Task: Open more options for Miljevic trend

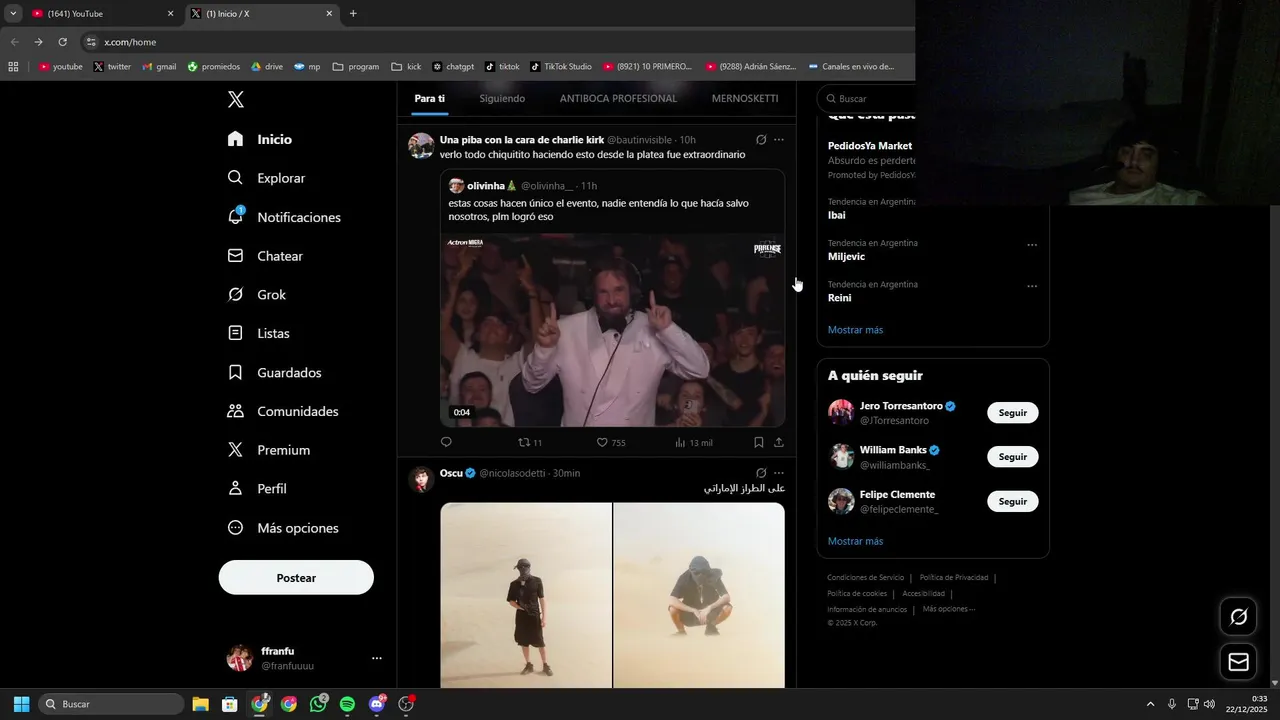Action: 1032,245
